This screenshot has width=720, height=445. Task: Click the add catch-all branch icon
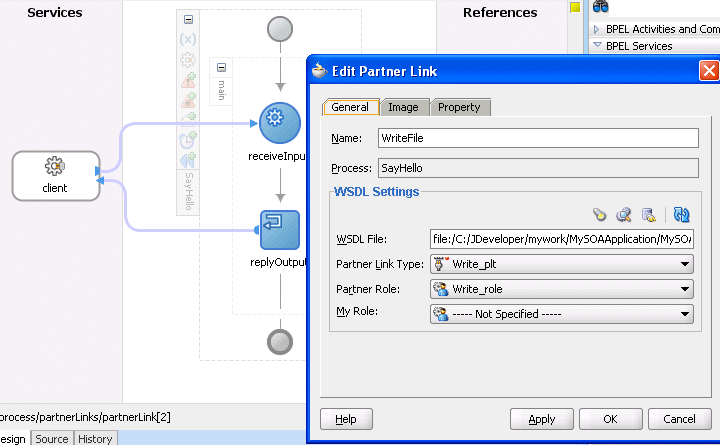(188, 100)
